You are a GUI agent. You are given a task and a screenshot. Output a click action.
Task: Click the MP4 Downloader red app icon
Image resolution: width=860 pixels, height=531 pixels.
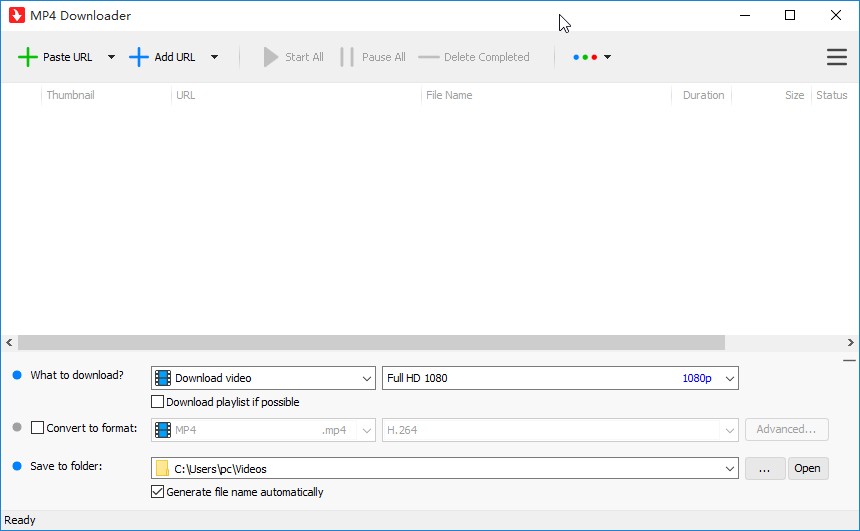[x=16, y=15]
